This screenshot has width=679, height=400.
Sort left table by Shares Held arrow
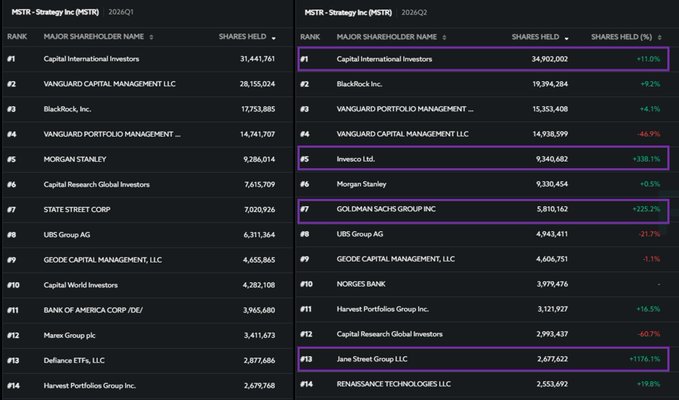274,38
